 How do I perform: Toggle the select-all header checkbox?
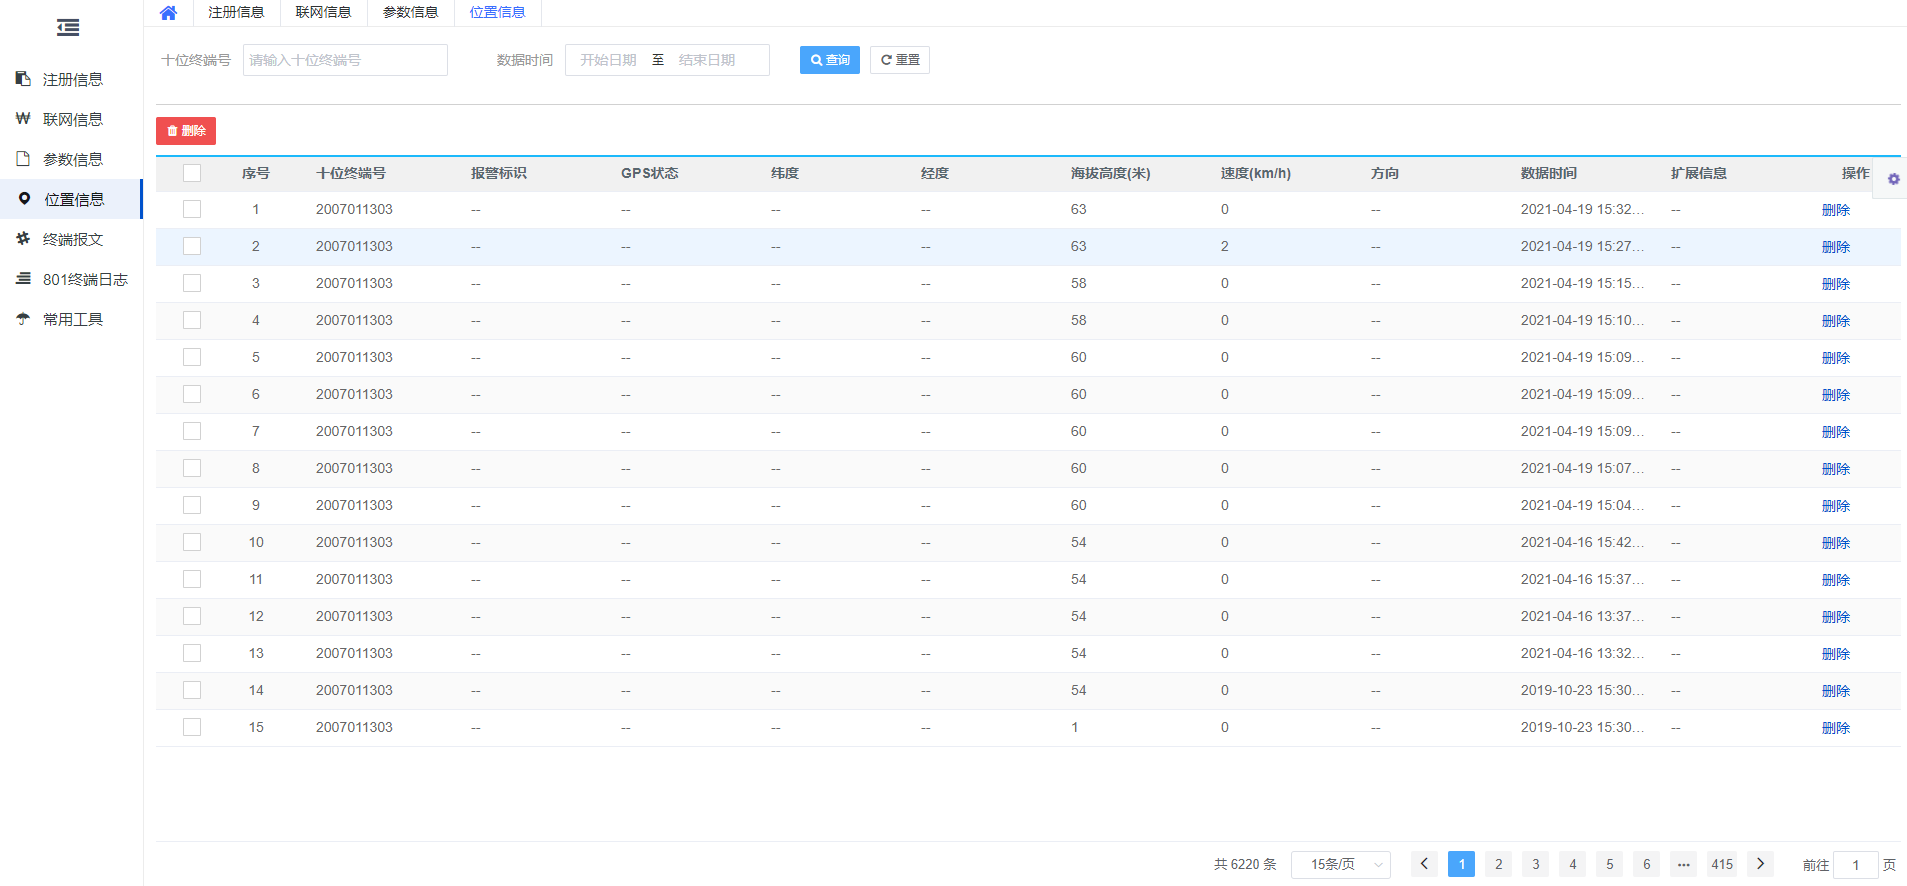(192, 173)
